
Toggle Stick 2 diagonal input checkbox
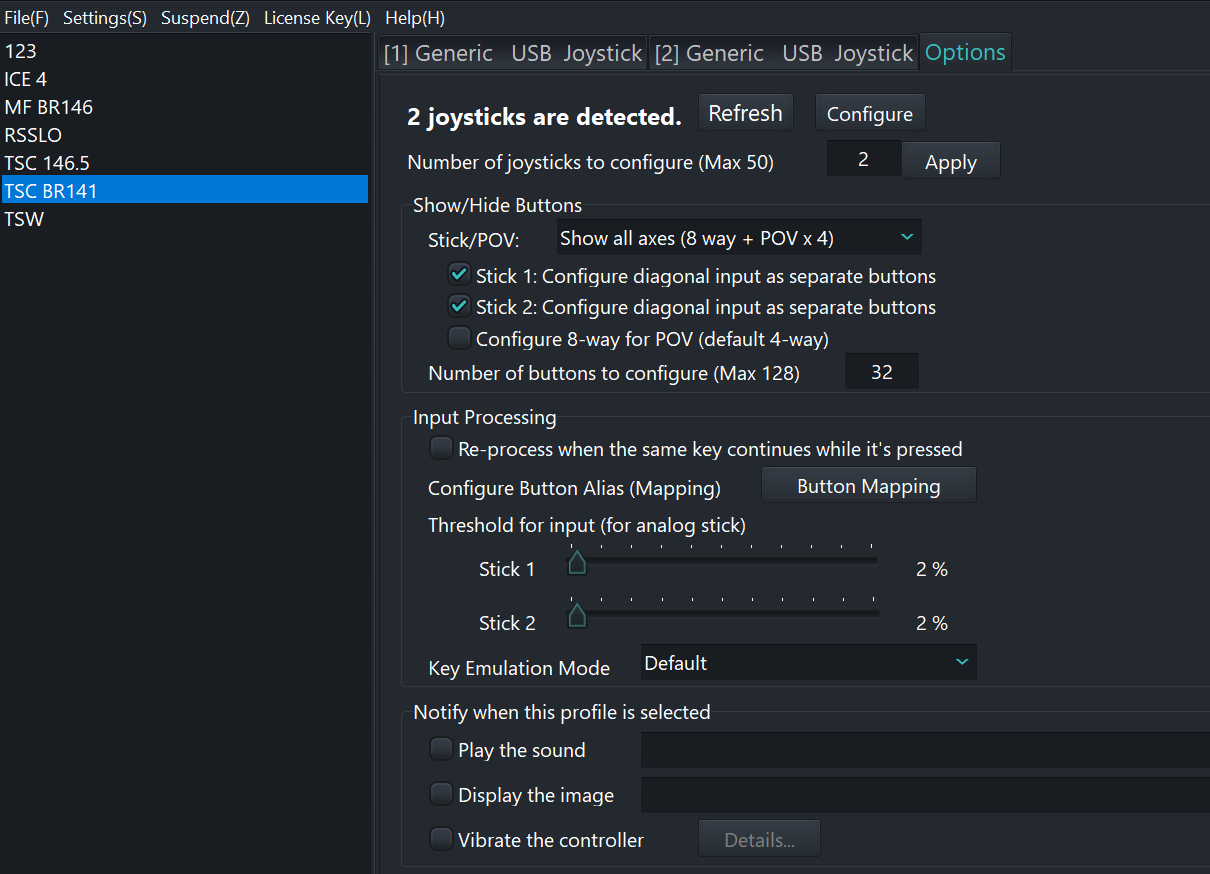click(x=460, y=306)
